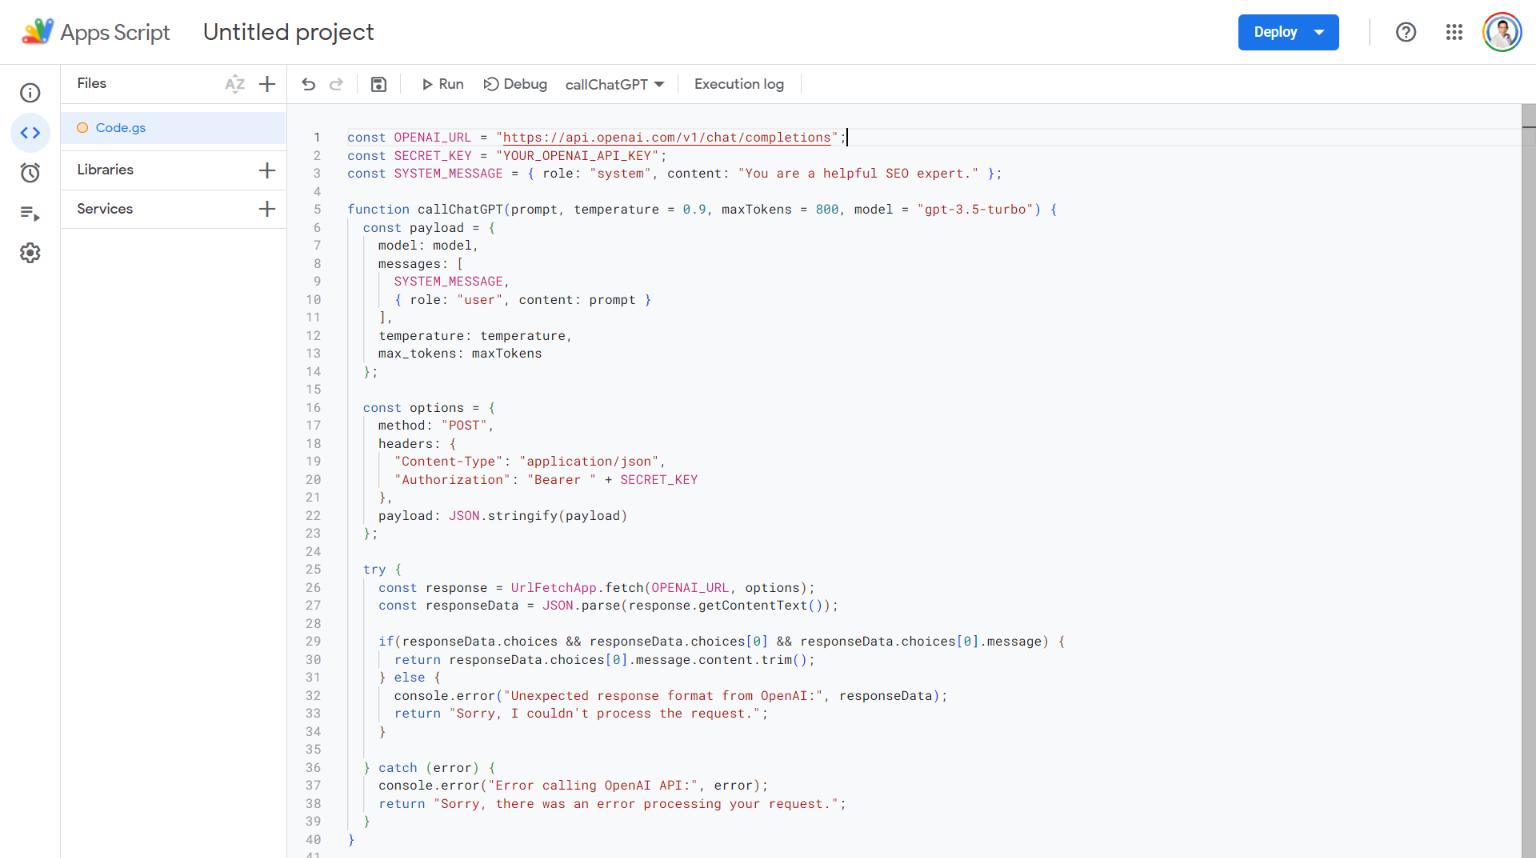
Task: View Executions via the sidebar icon
Action: 30,212
